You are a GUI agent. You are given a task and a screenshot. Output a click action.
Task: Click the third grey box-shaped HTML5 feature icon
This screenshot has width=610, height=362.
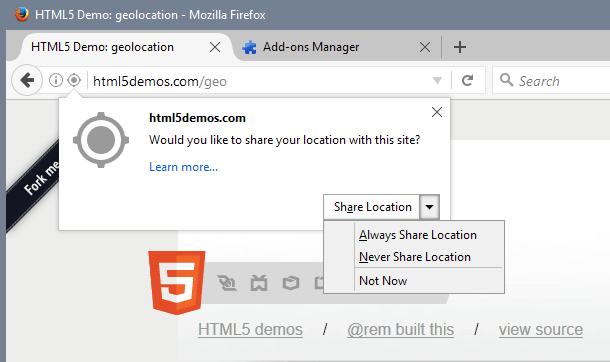tap(291, 283)
